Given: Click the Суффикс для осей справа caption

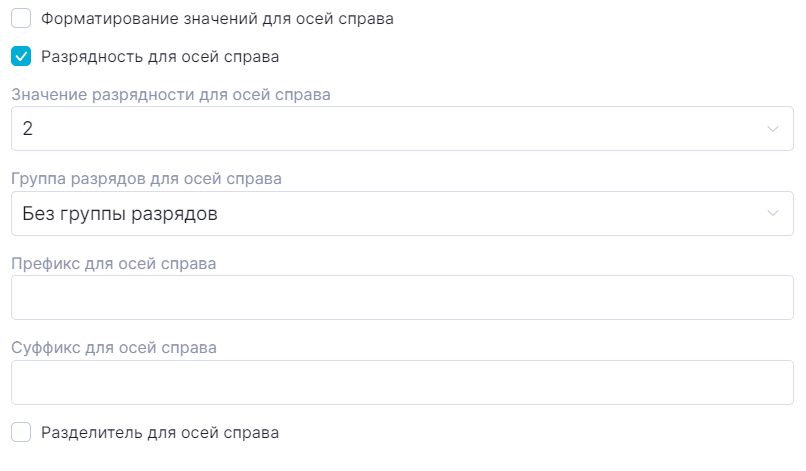Looking at the screenshot, I should (x=114, y=347).
